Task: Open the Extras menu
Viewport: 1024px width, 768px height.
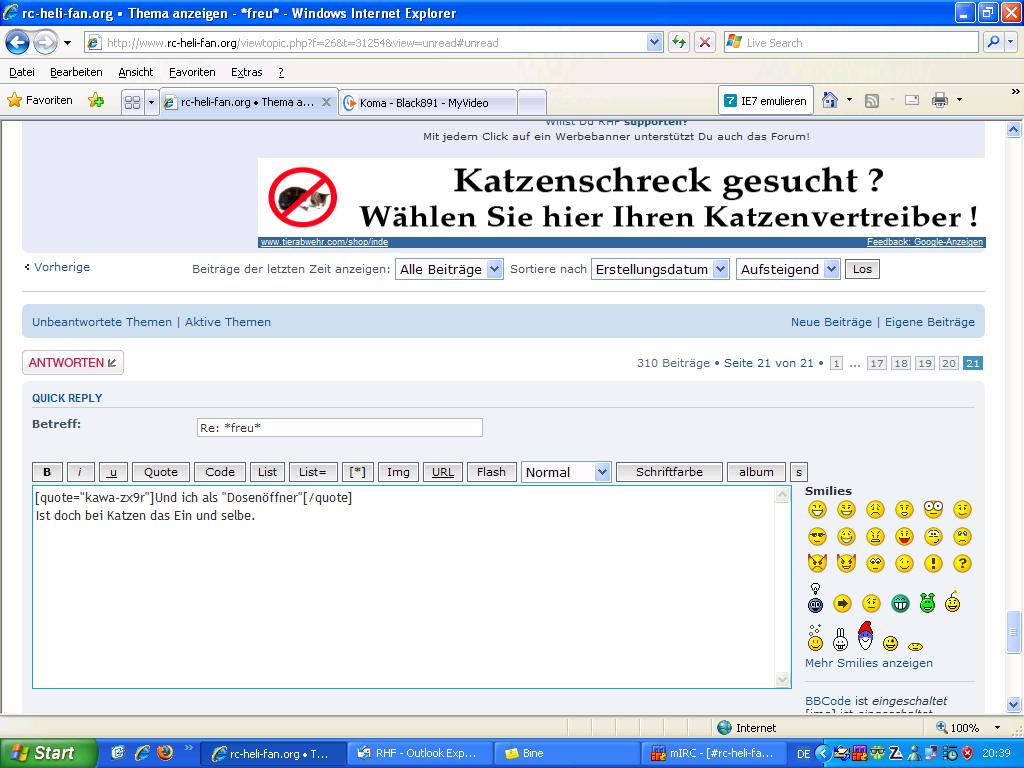Action: pos(247,72)
